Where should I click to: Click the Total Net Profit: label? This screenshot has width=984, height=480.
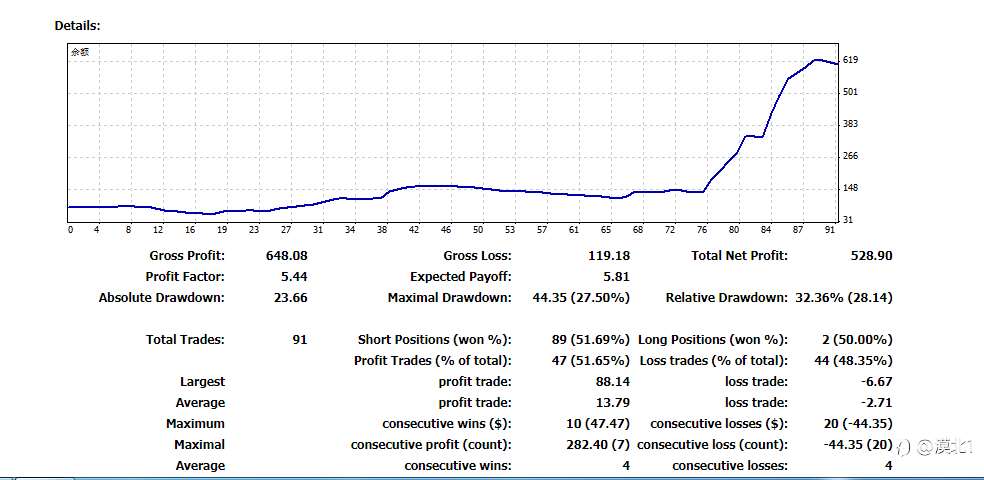coord(739,256)
